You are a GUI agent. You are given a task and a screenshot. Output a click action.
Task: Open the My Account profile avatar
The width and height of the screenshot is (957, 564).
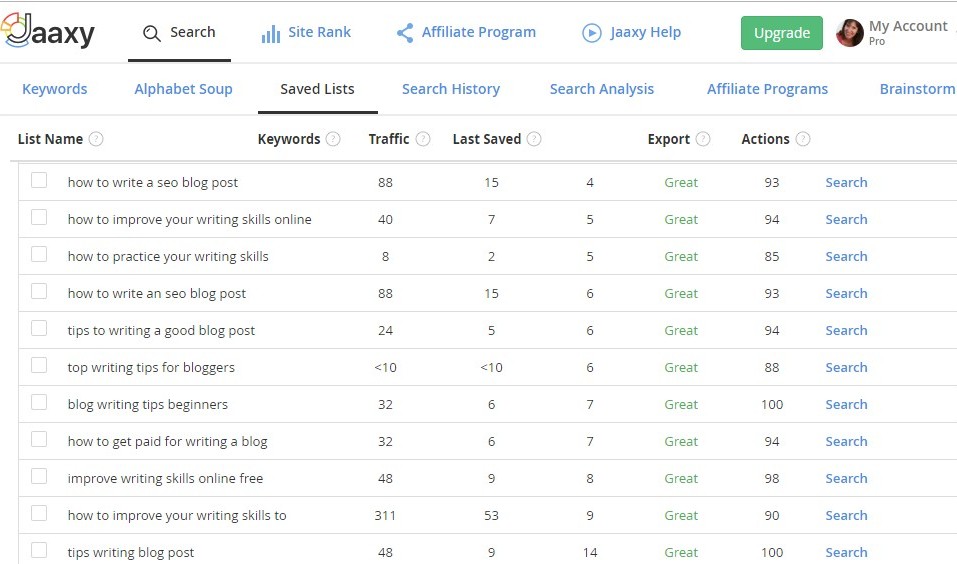tap(850, 33)
